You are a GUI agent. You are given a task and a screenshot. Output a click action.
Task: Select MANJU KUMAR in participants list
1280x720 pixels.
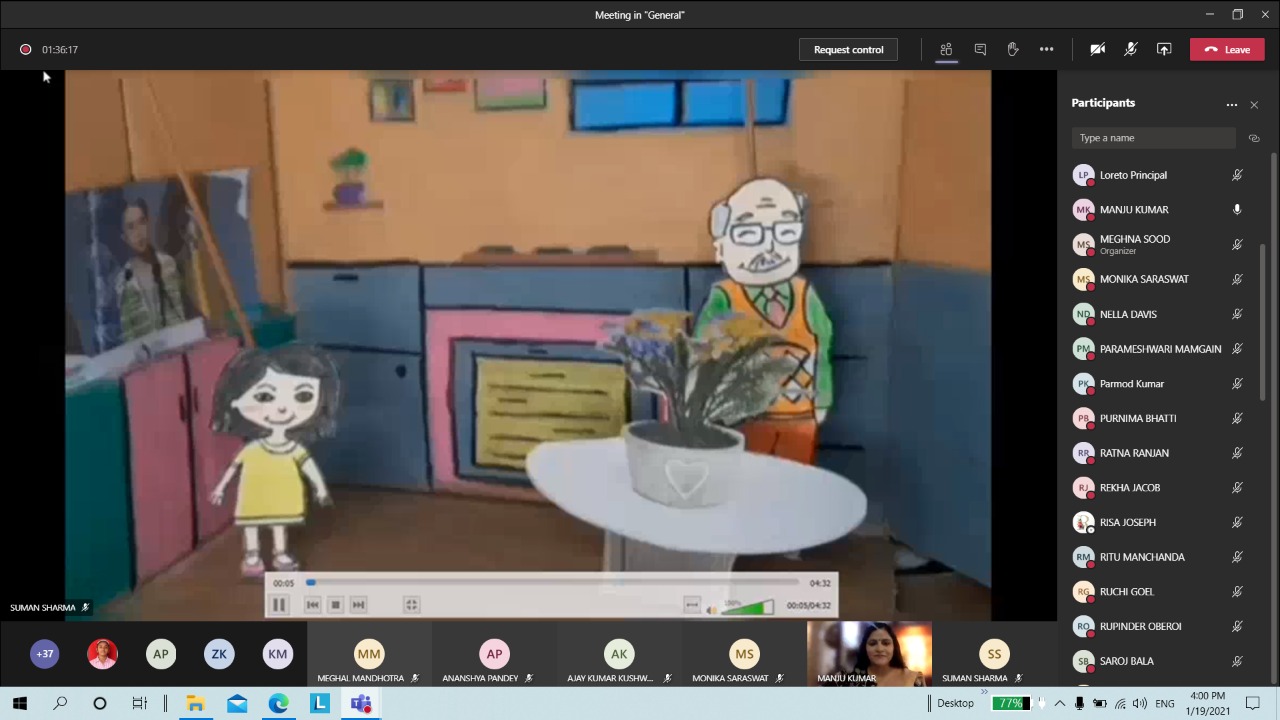click(1134, 210)
